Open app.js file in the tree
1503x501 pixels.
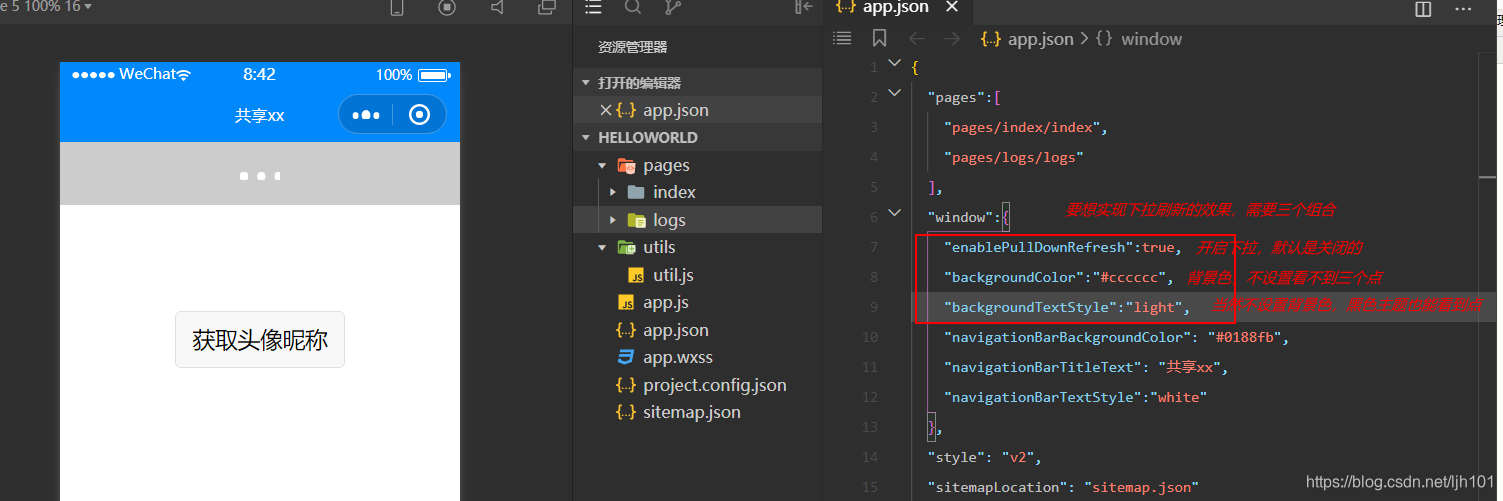666,302
